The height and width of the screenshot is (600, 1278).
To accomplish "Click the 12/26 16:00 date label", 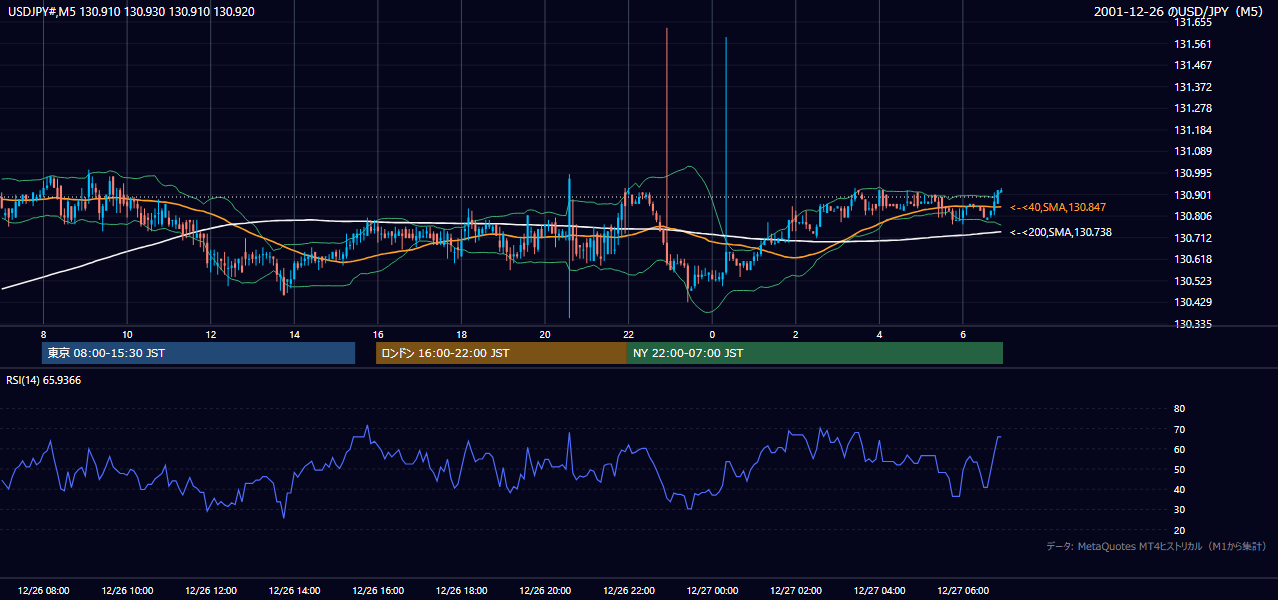I will tap(378, 591).
